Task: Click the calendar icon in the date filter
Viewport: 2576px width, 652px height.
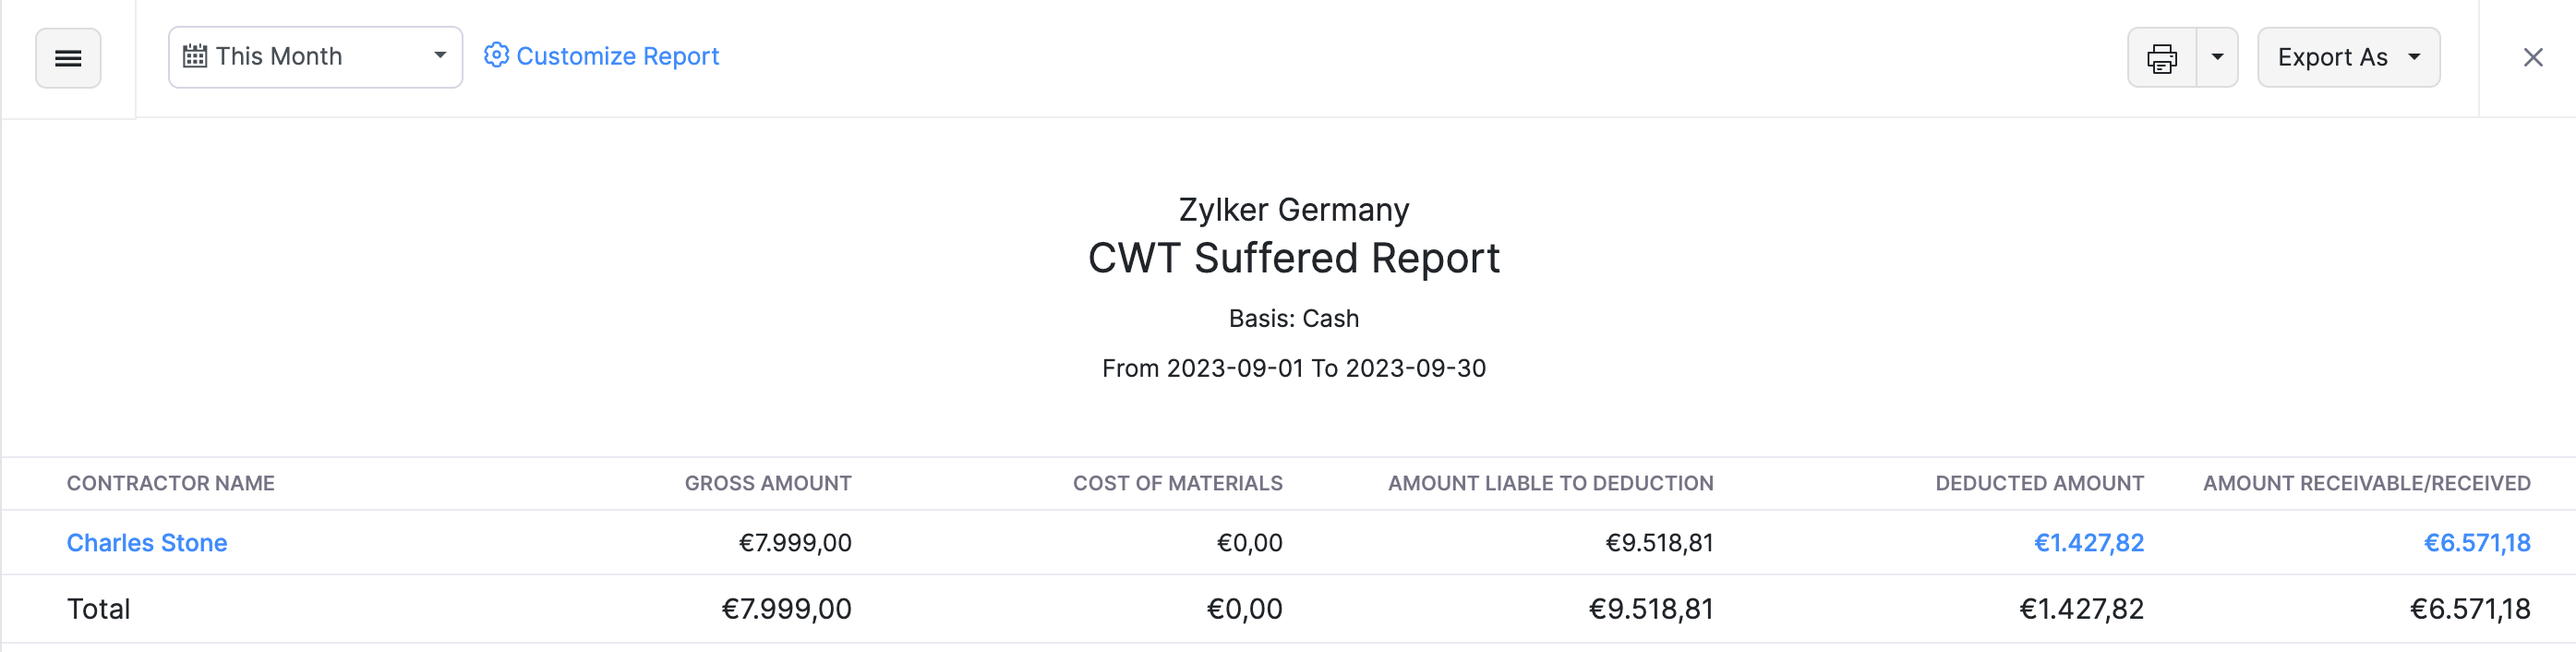Action: tap(196, 57)
